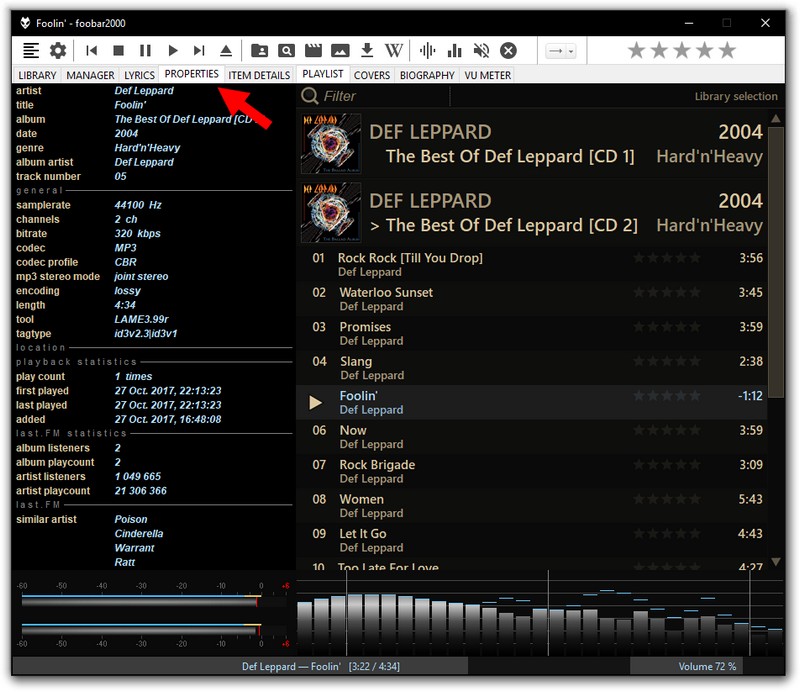This screenshot has height=692, width=800.
Task: Pause the current song
Action: [145, 51]
